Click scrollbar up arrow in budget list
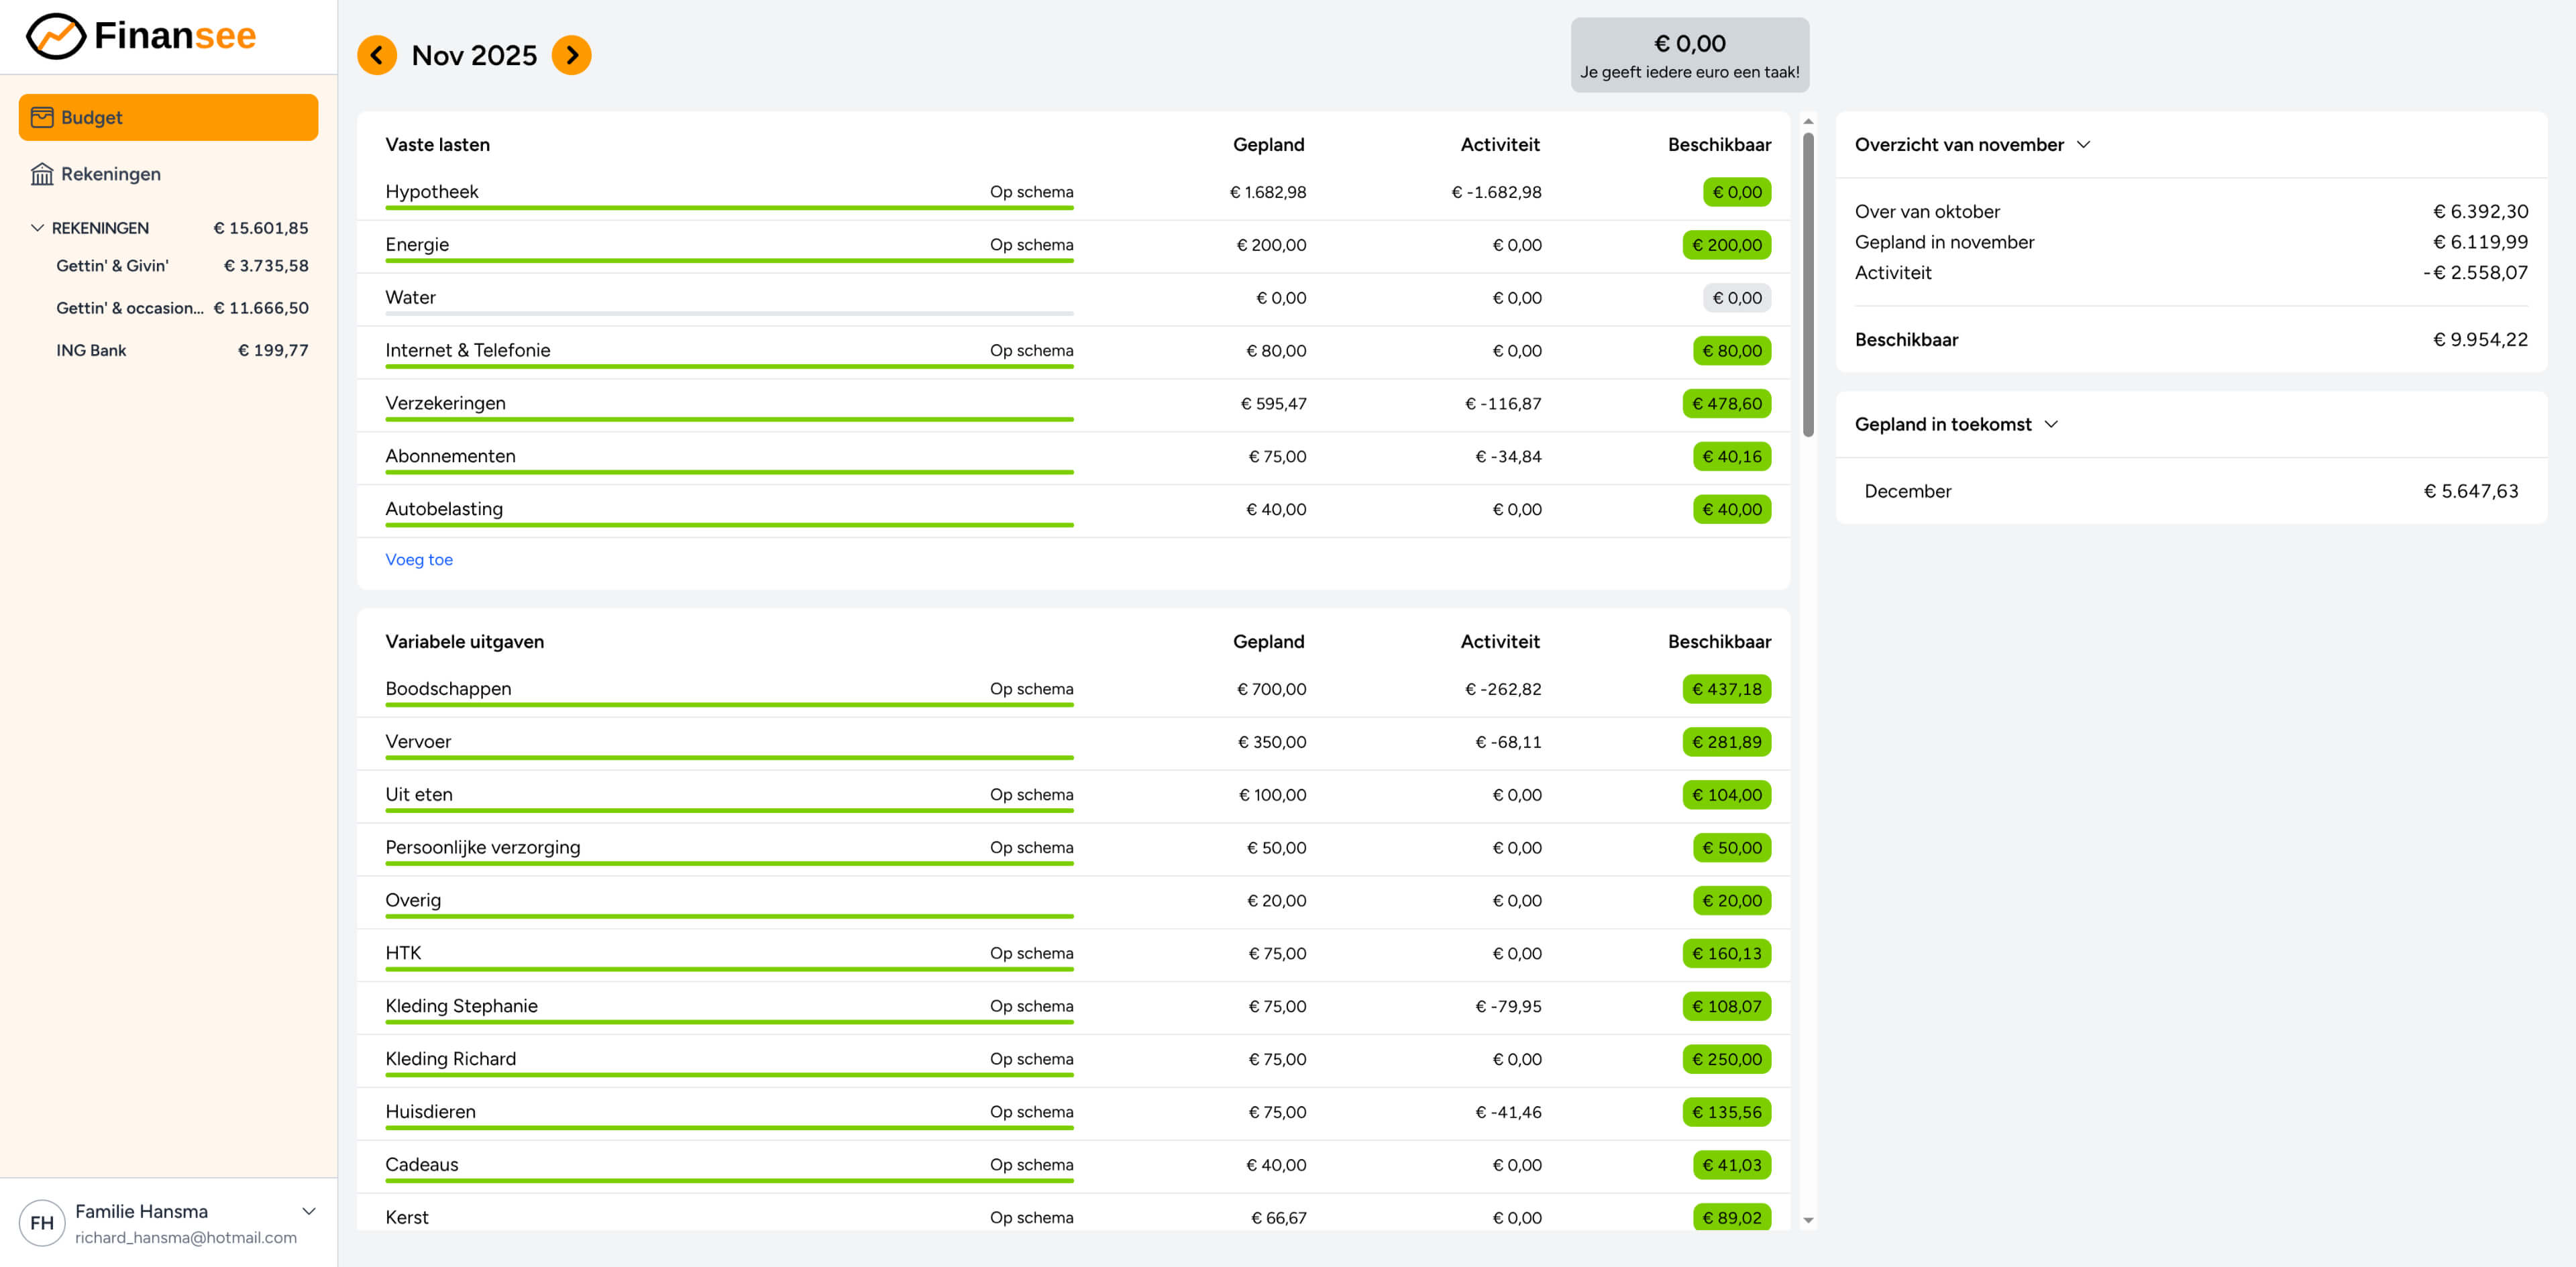This screenshot has height=1267, width=2576. point(1808,121)
